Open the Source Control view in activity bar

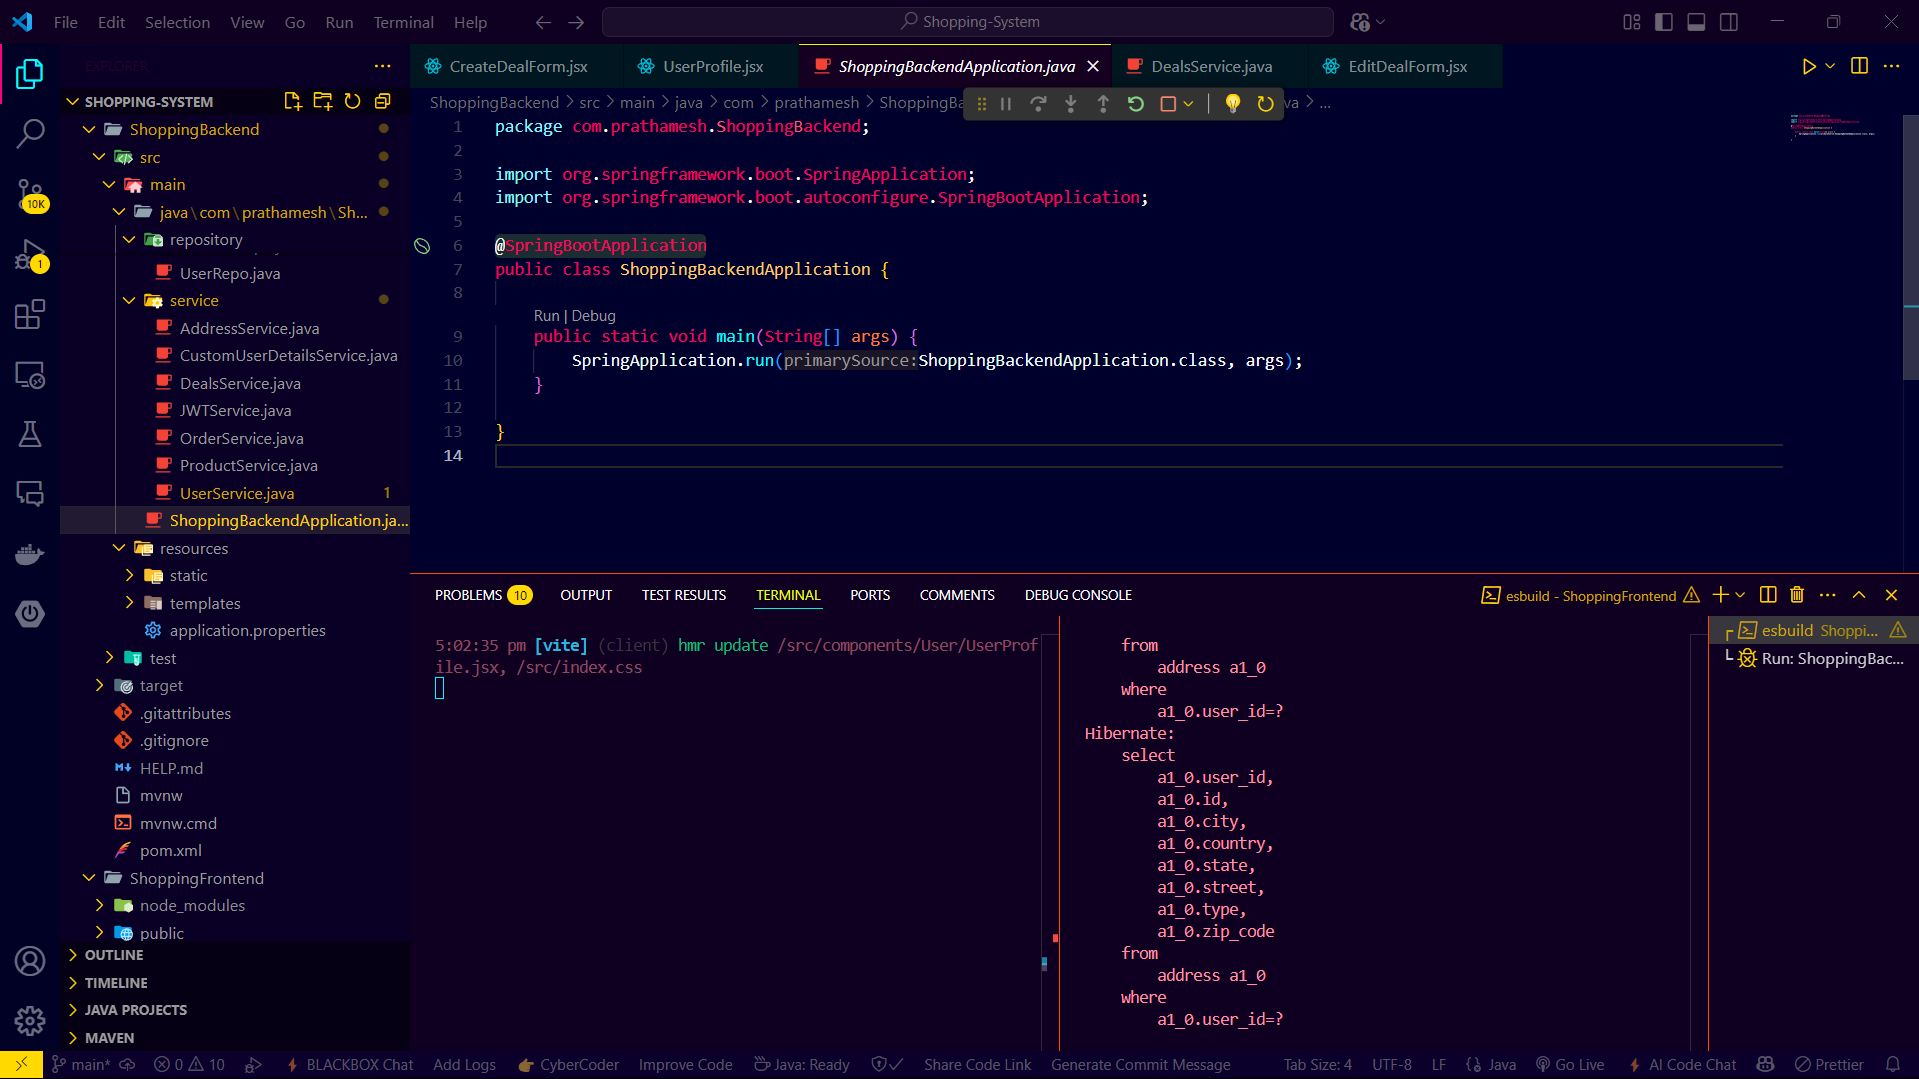click(30, 195)
